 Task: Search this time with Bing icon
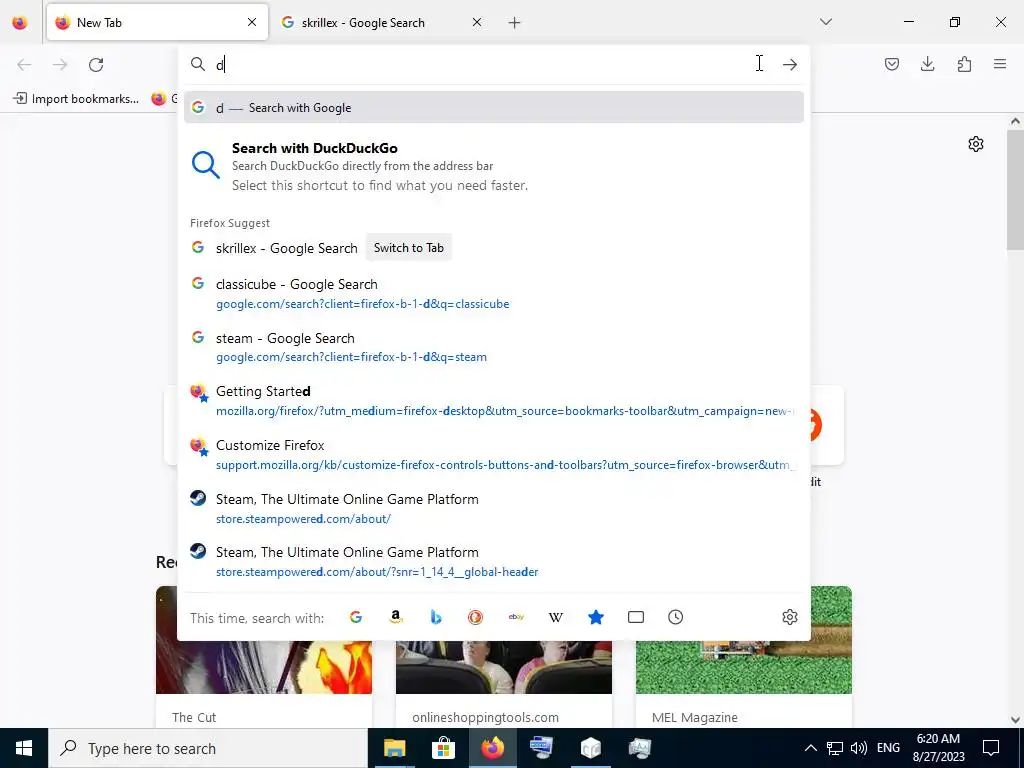coord(436,617)
